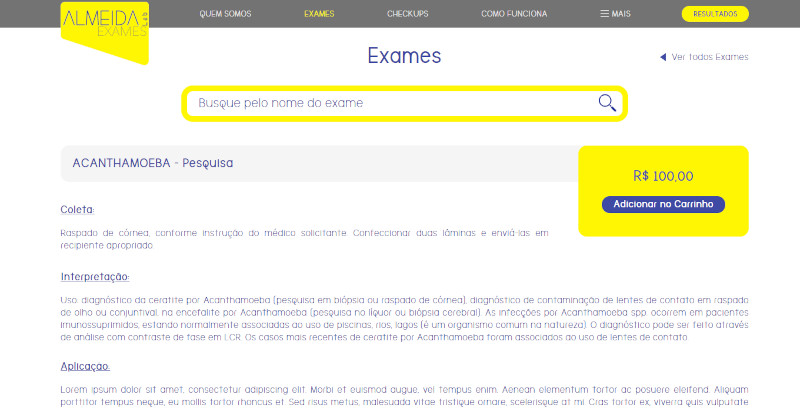
Task: Click the left arrow before Ver todos Exames
Action: [662, 57]
